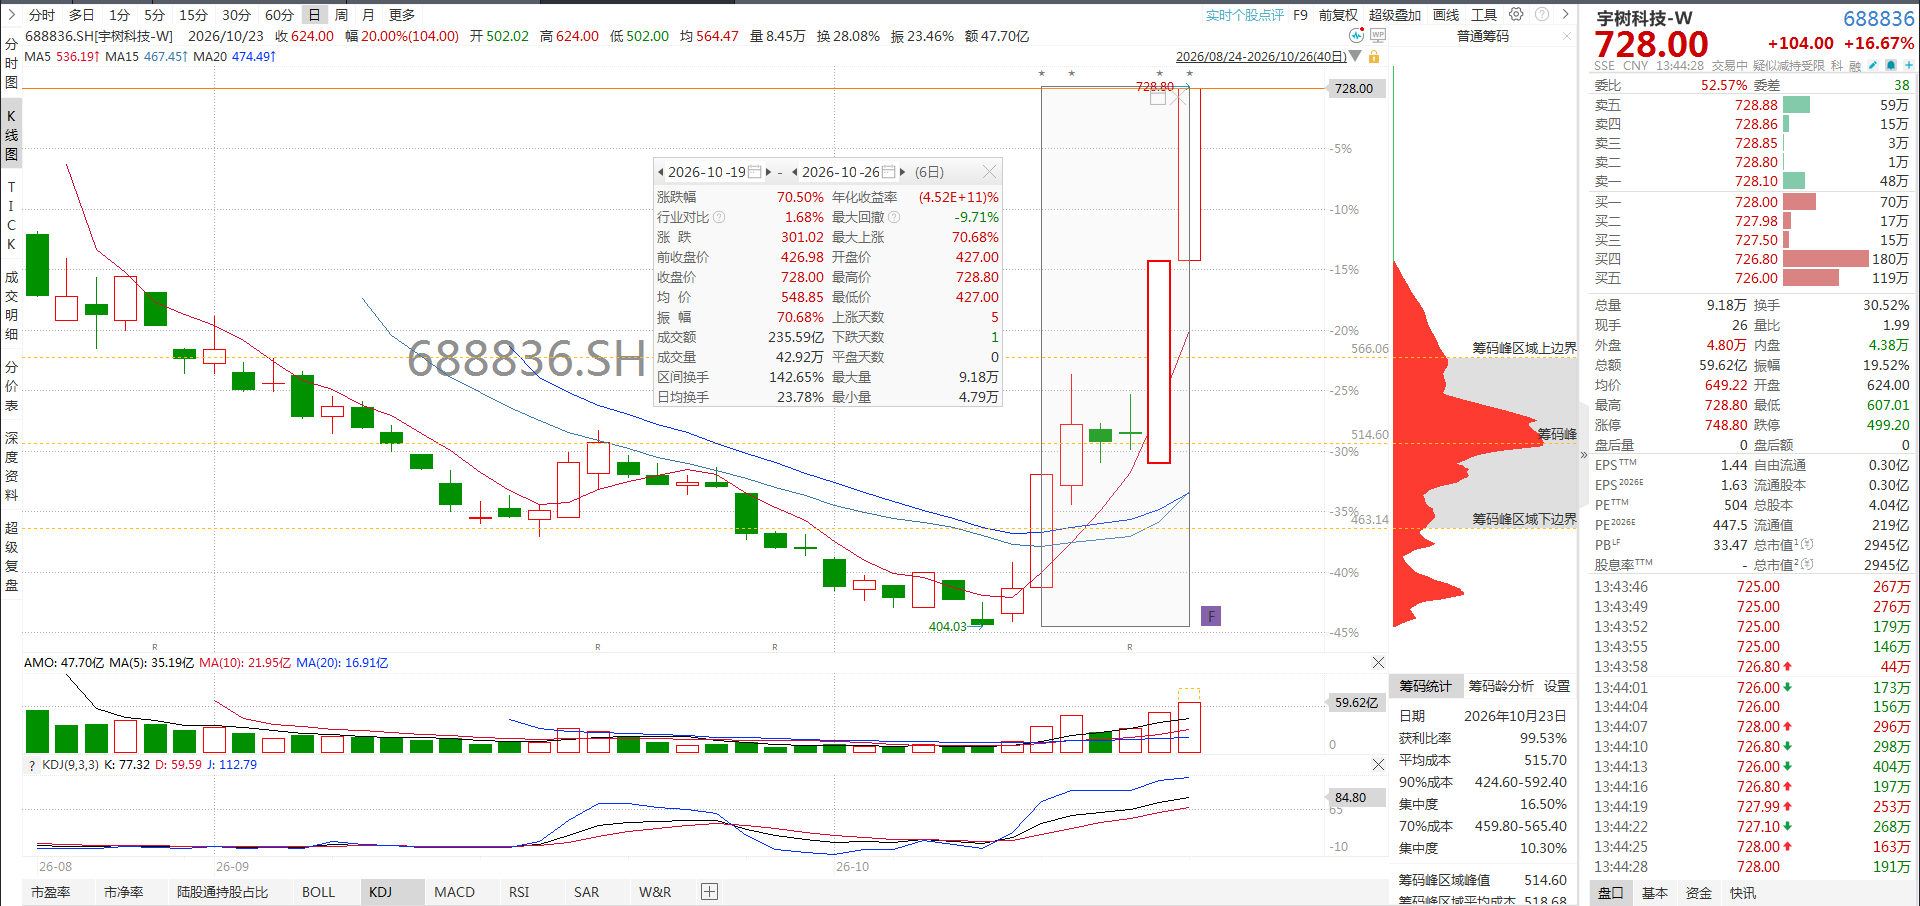Add stock to watchlist with the plus icon
The height and width of the screenshot is (906, 1920).
coord(1908,65)
